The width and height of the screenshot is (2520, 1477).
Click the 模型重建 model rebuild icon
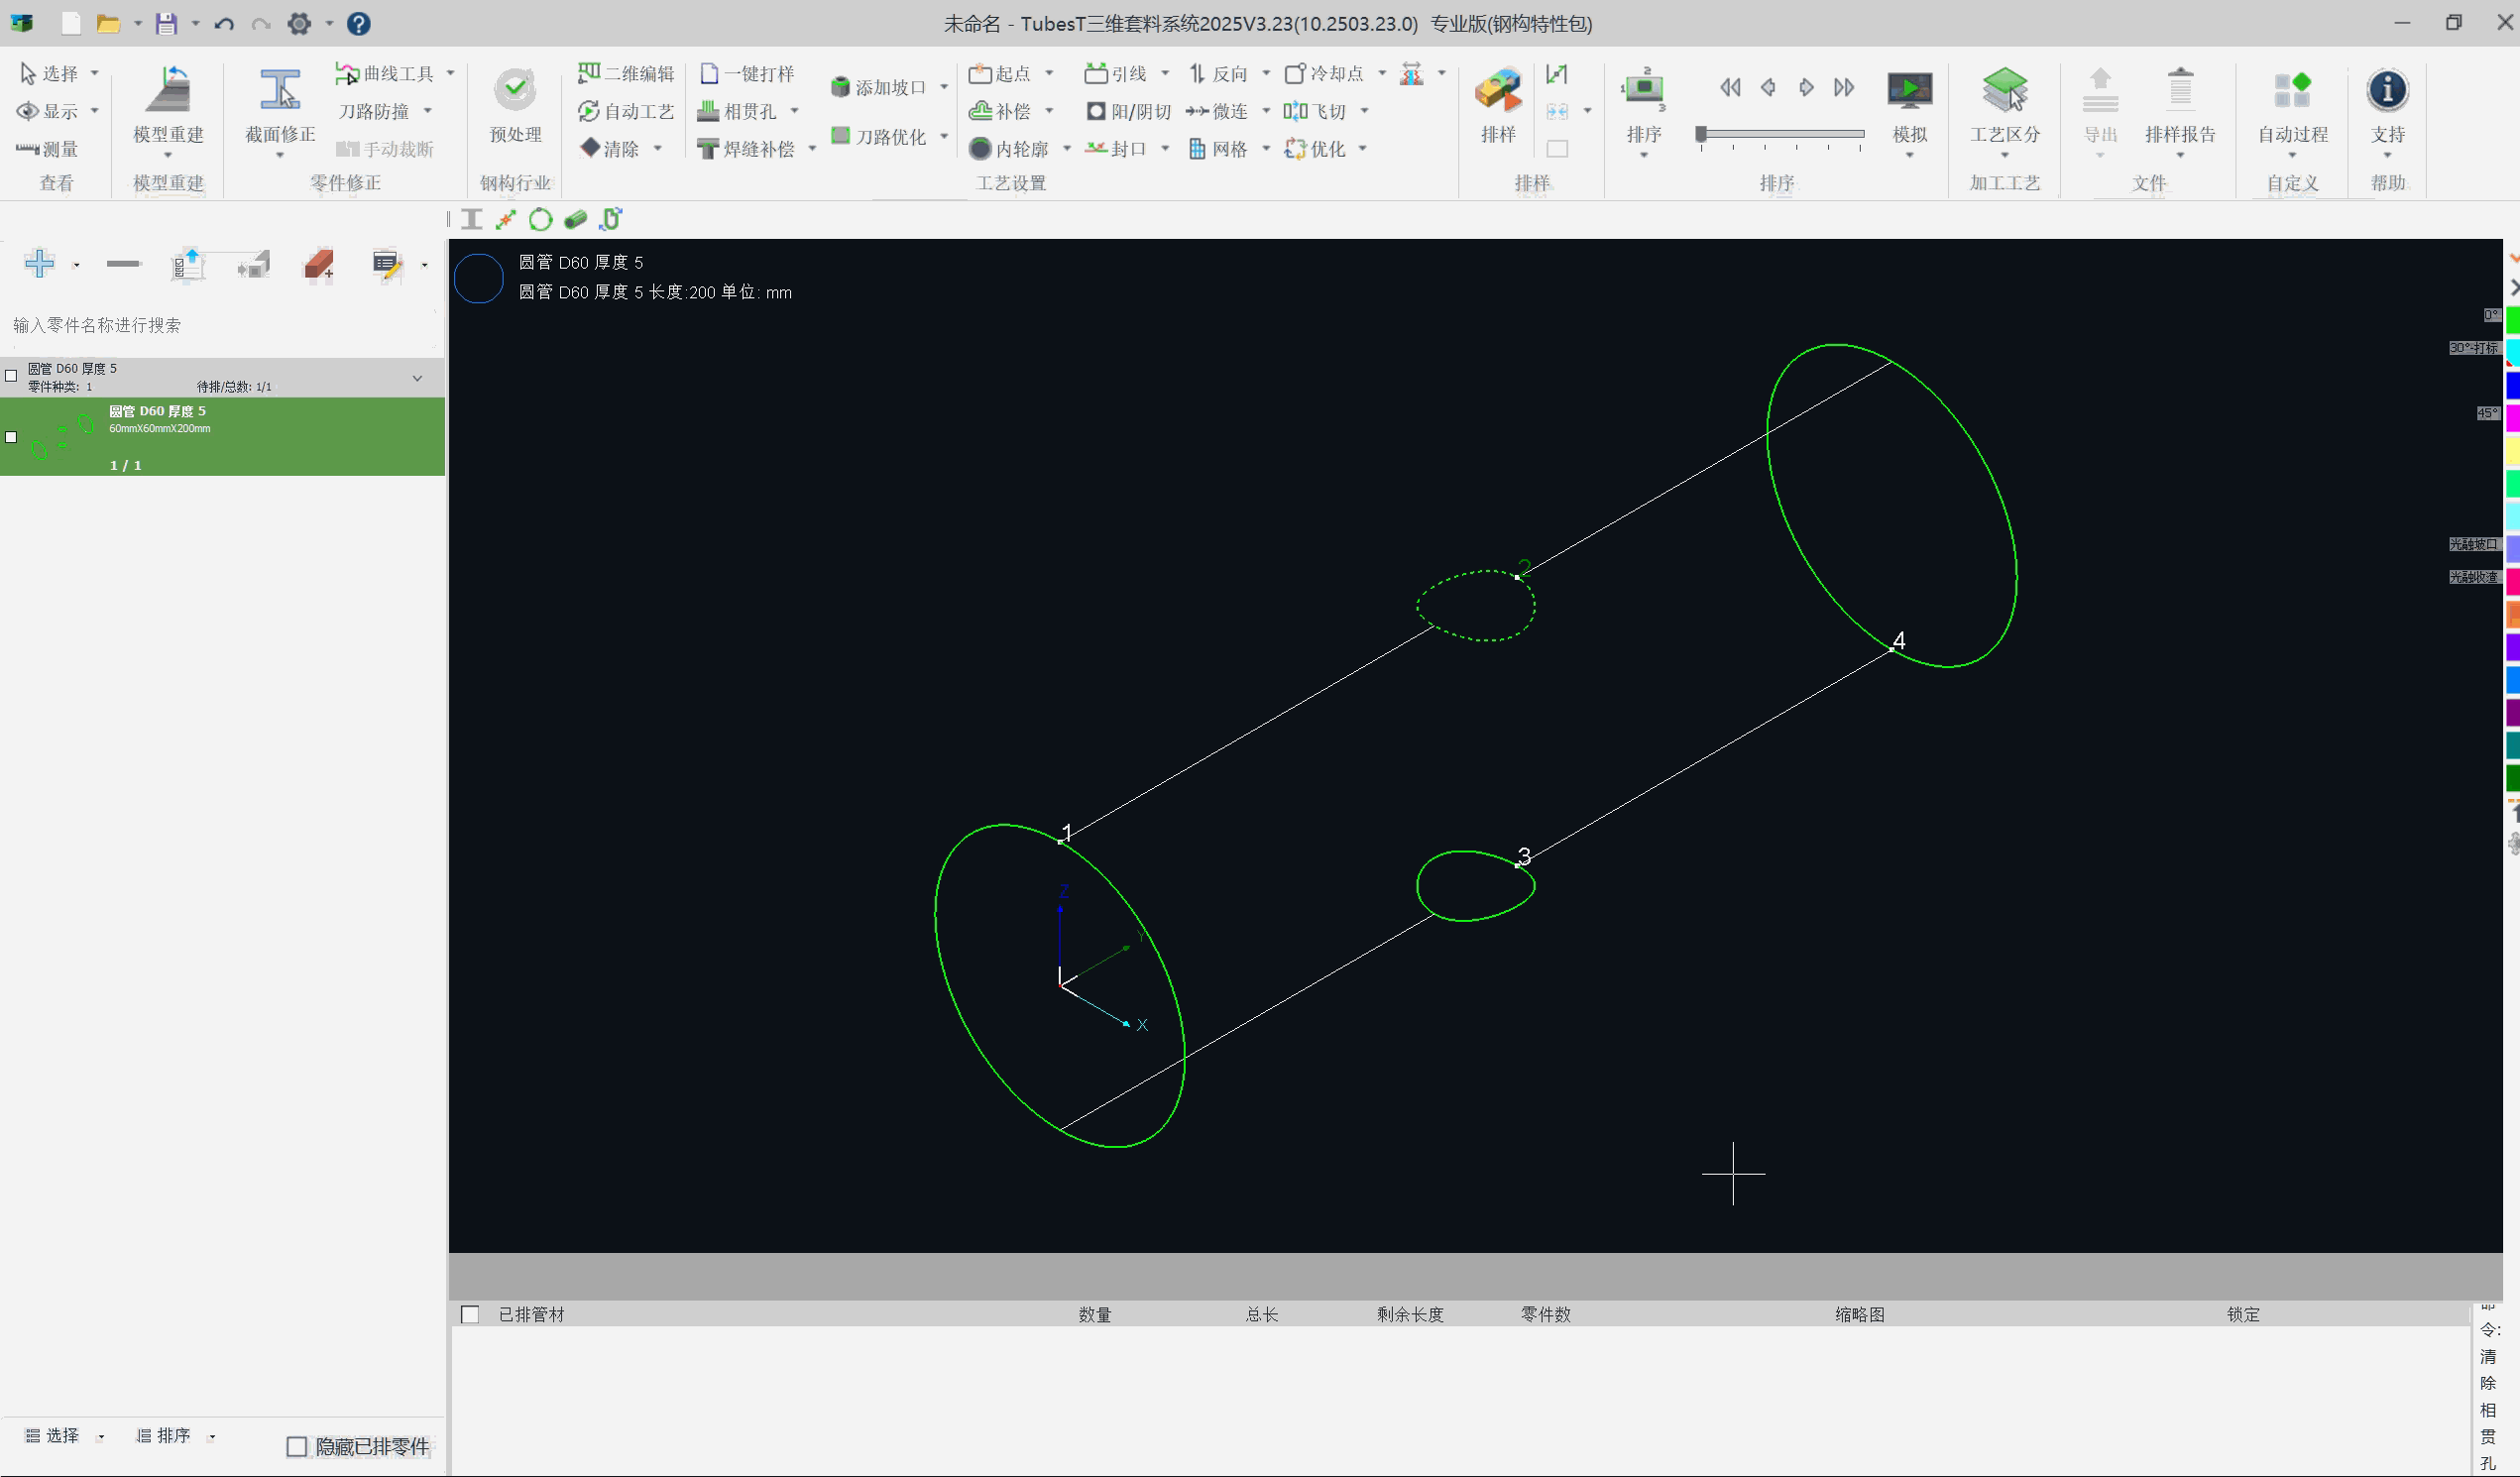[x=168, y=92]
